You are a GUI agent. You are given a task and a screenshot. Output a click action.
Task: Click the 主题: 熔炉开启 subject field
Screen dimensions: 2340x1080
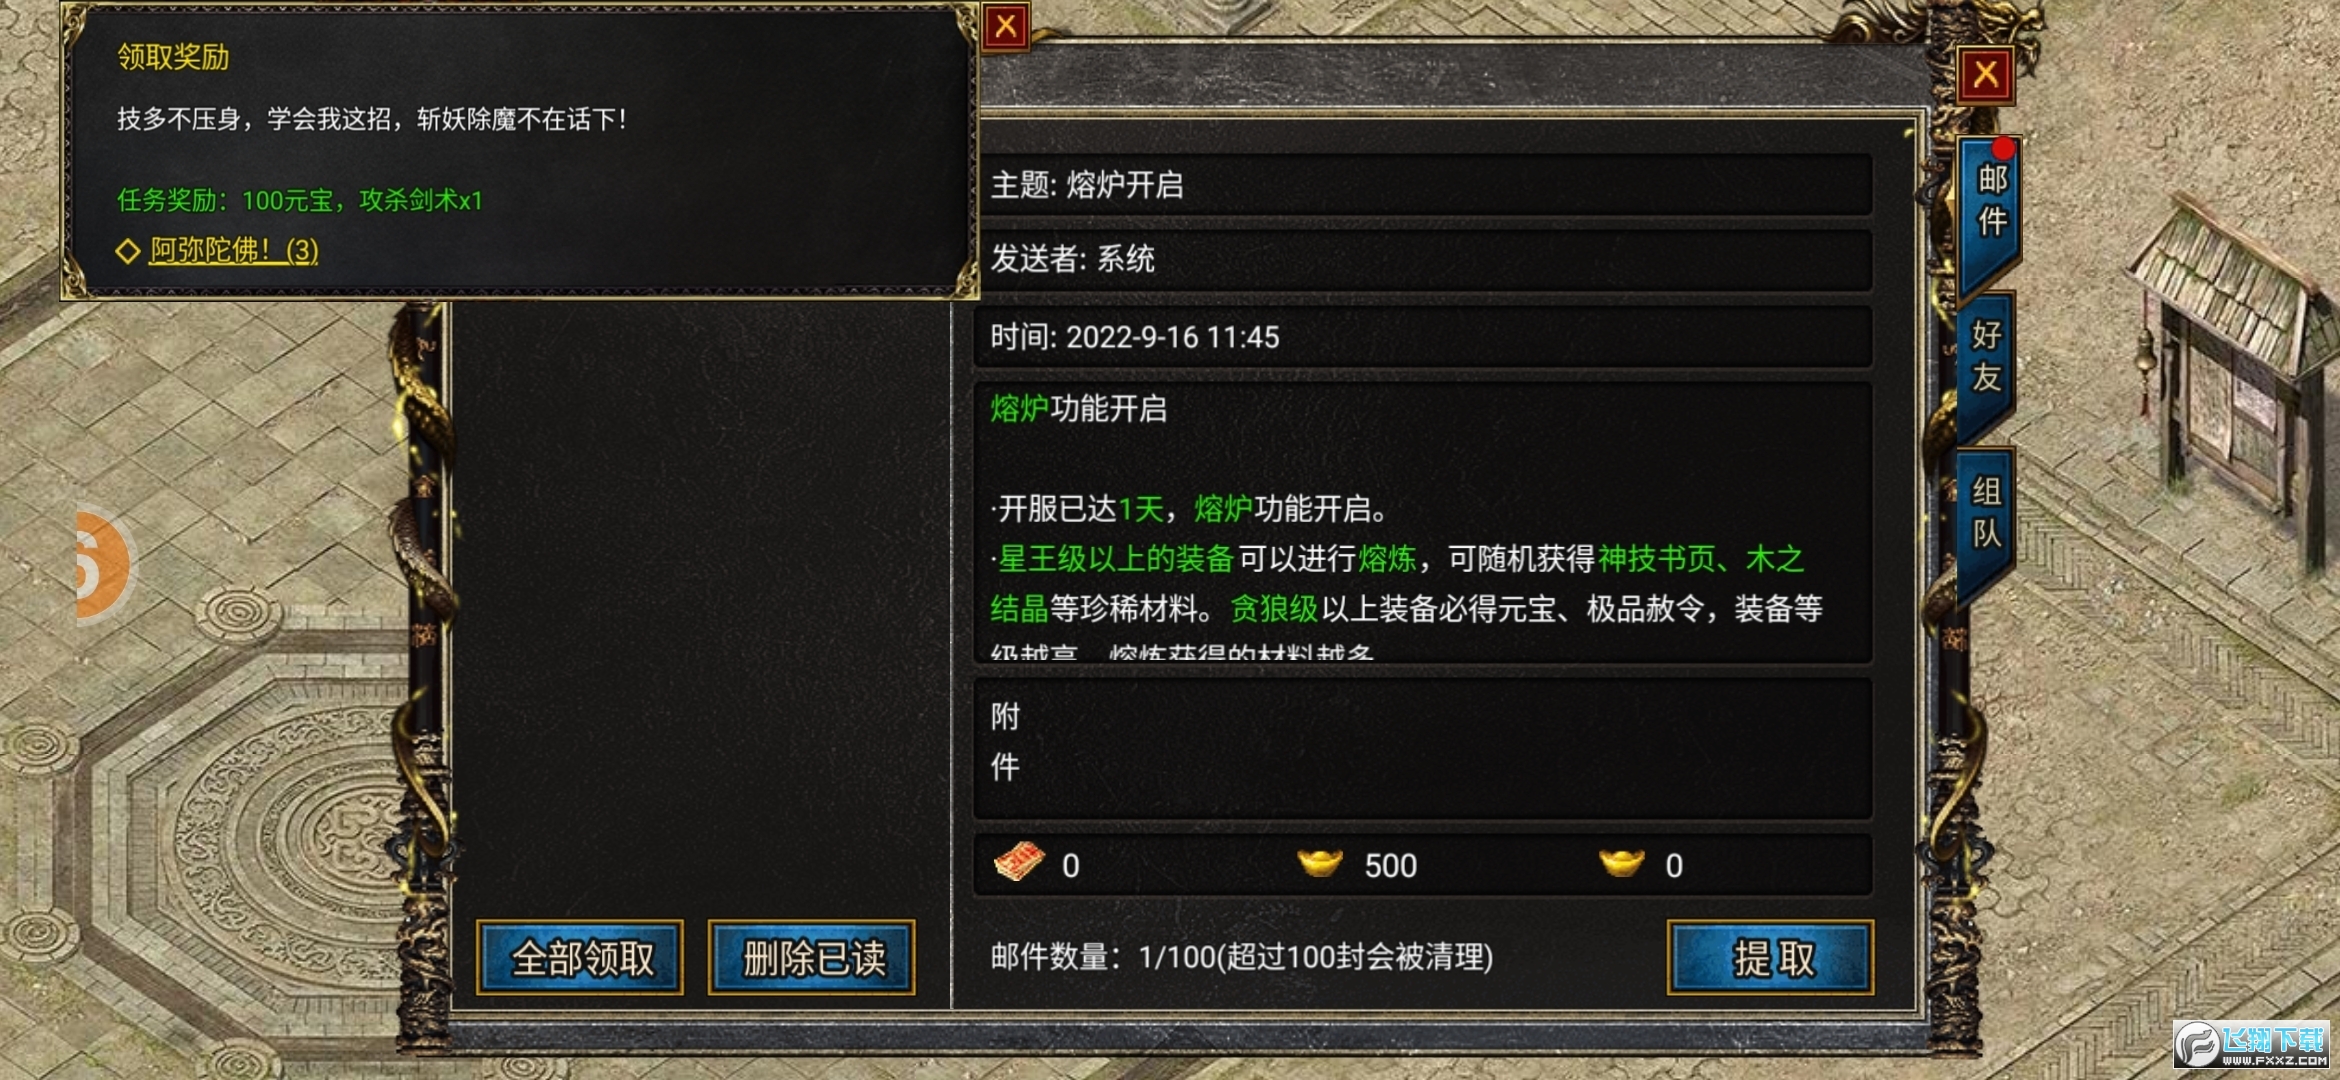[1422, 185]
